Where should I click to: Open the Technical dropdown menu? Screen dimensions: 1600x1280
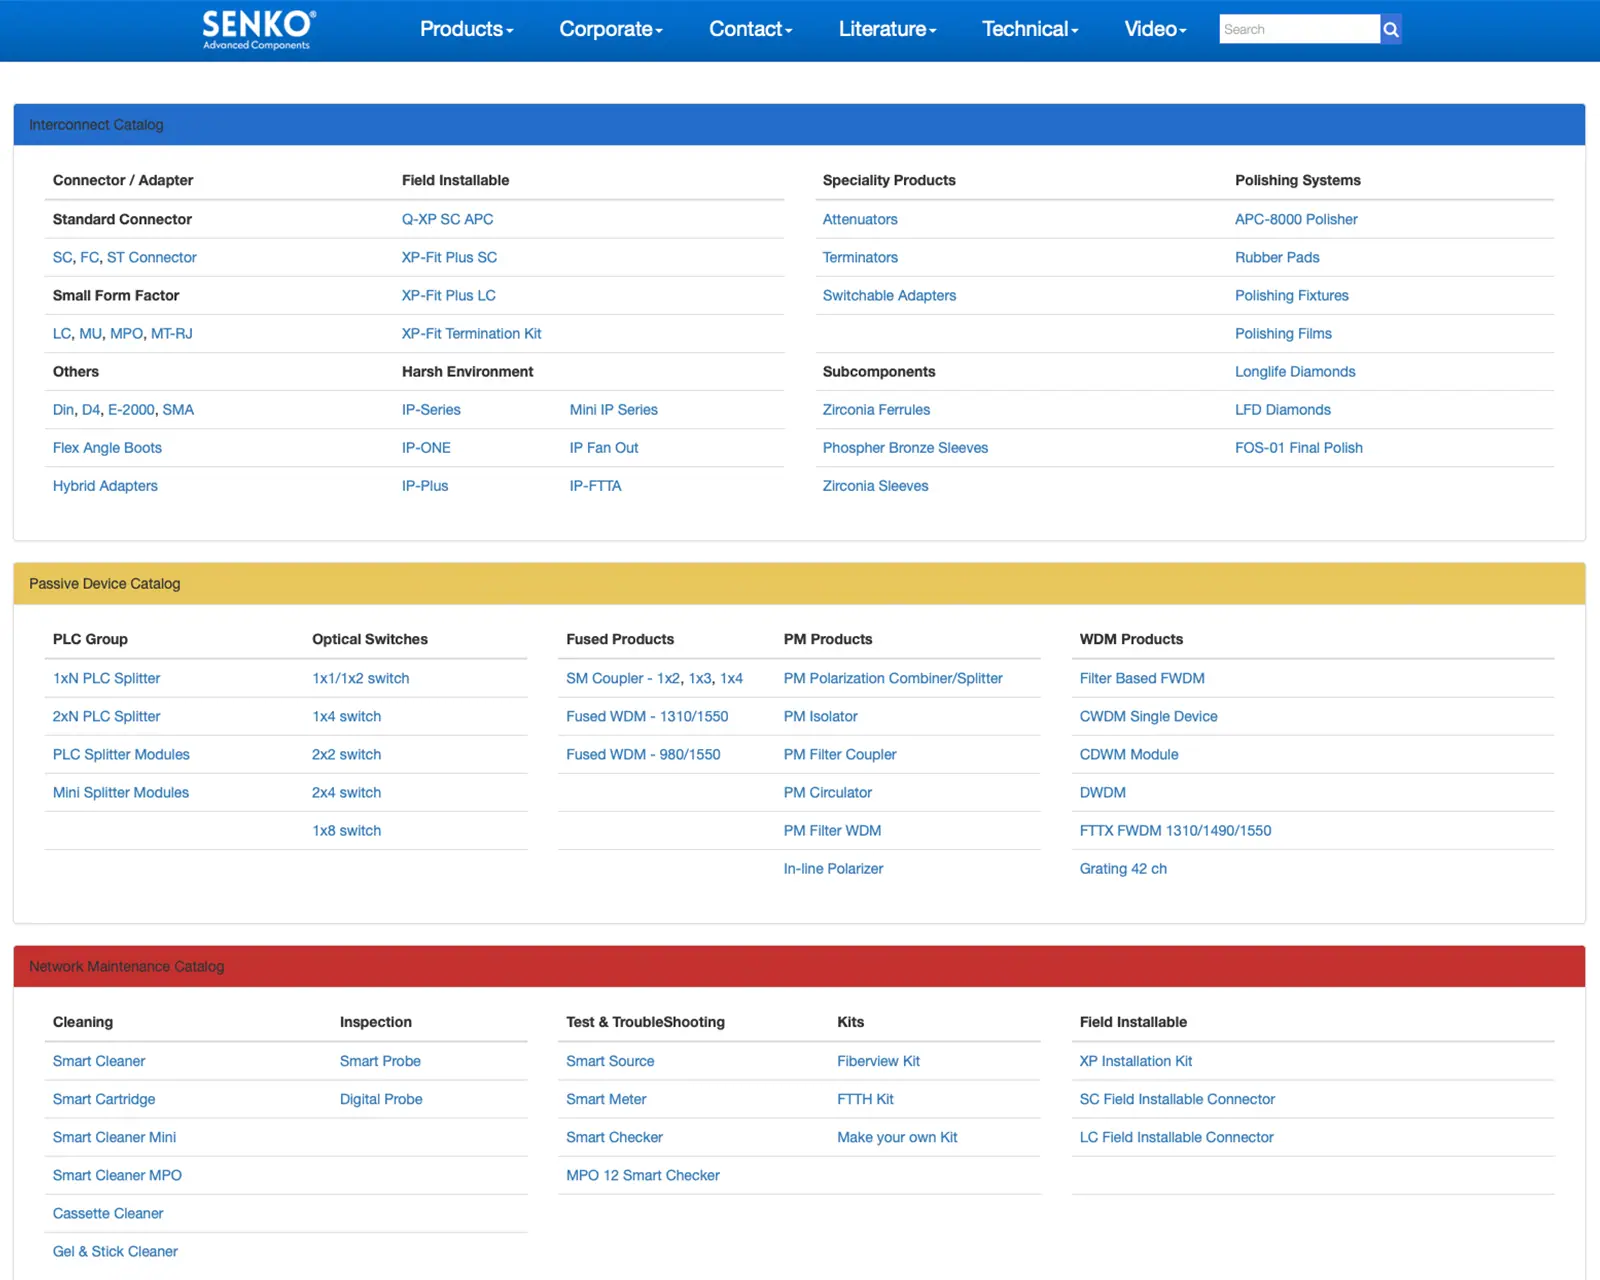point(1030,29)
